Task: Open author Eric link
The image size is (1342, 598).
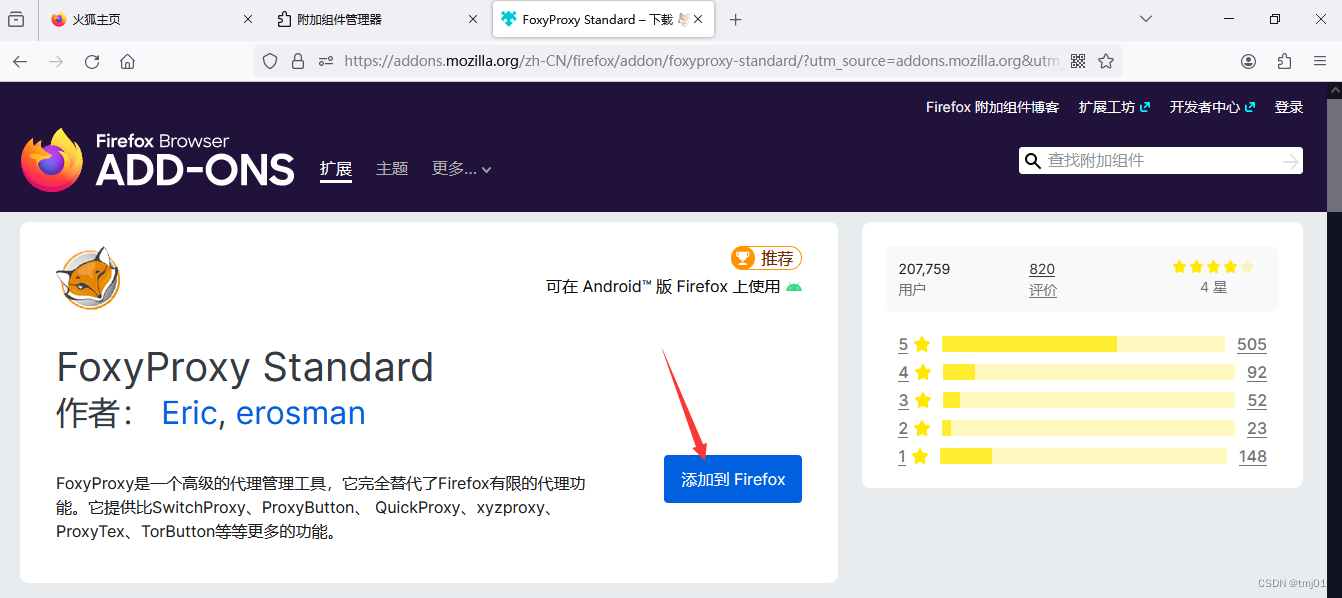Action: 189,413
